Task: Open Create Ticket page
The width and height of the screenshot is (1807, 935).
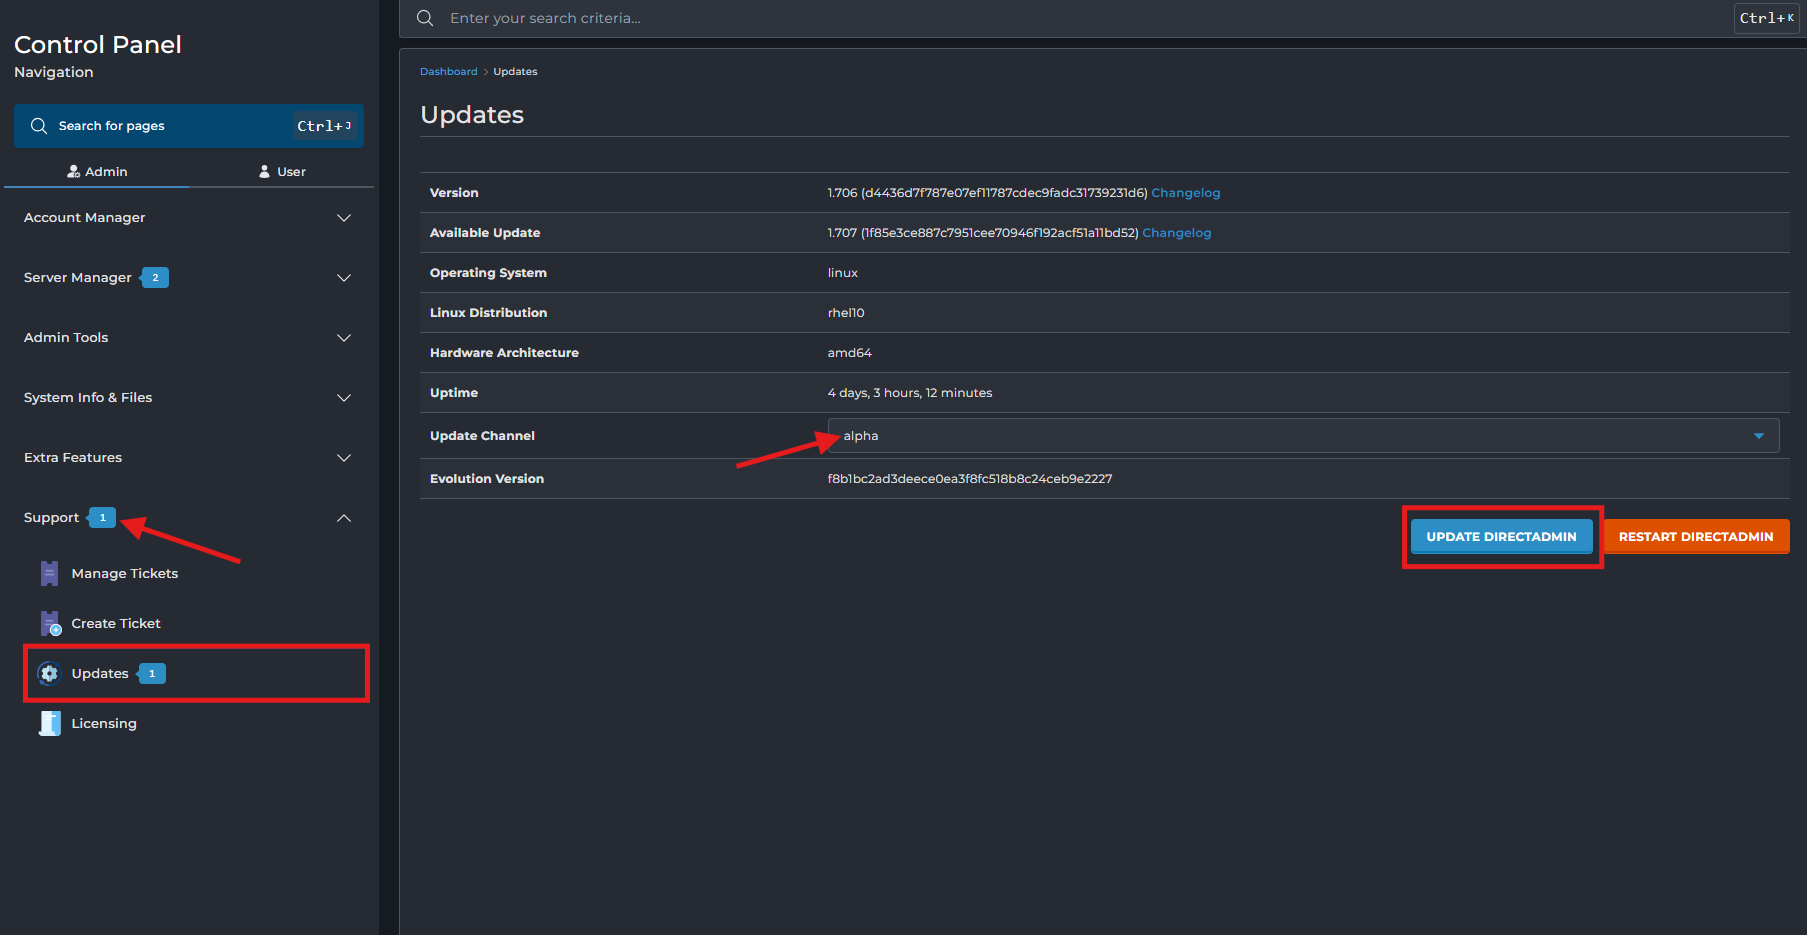Action: click(x=116, y=623)
